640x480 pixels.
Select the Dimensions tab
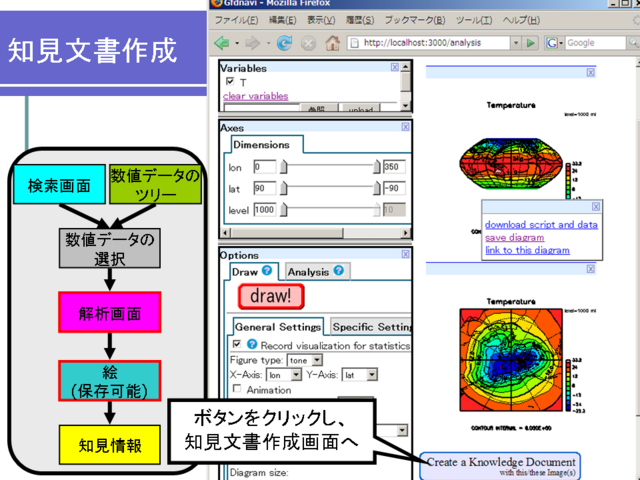click(267, 144)
